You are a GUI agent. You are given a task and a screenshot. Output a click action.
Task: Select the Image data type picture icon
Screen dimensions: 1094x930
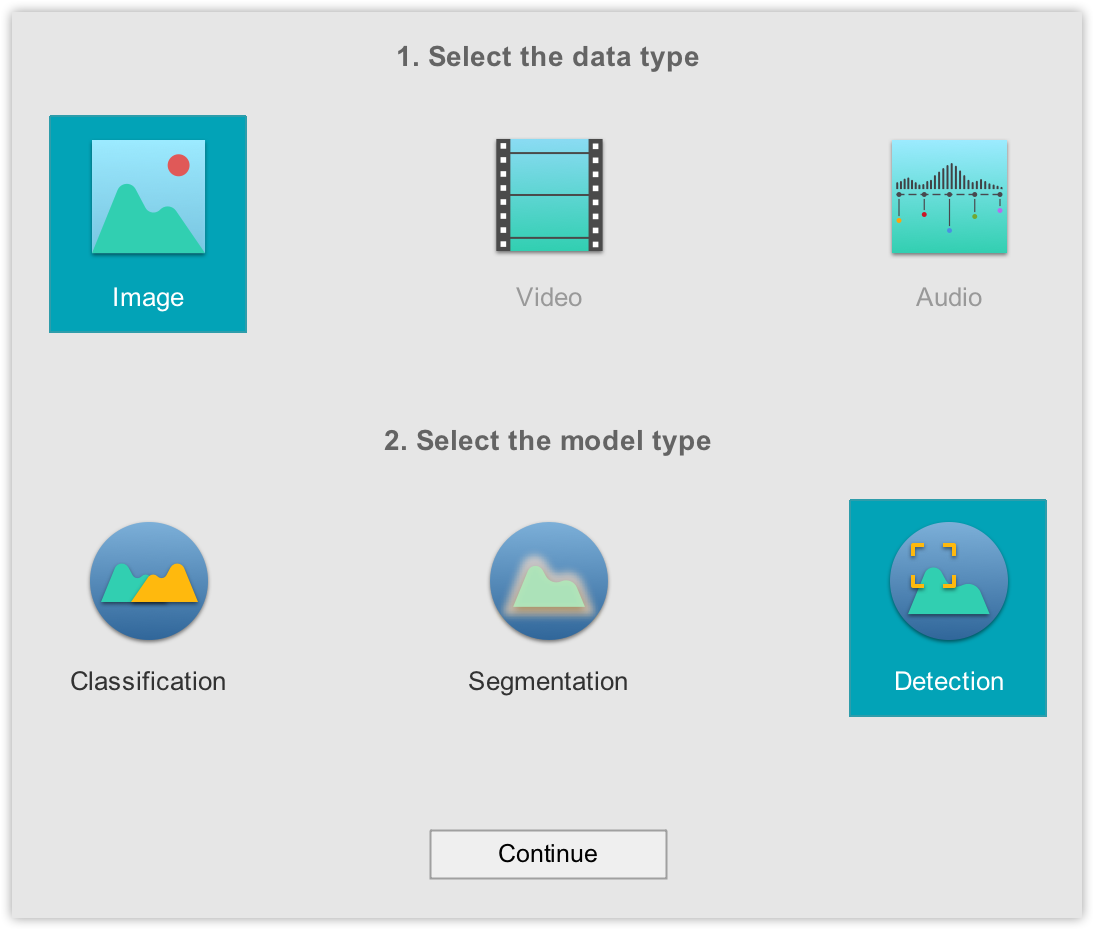148,196
